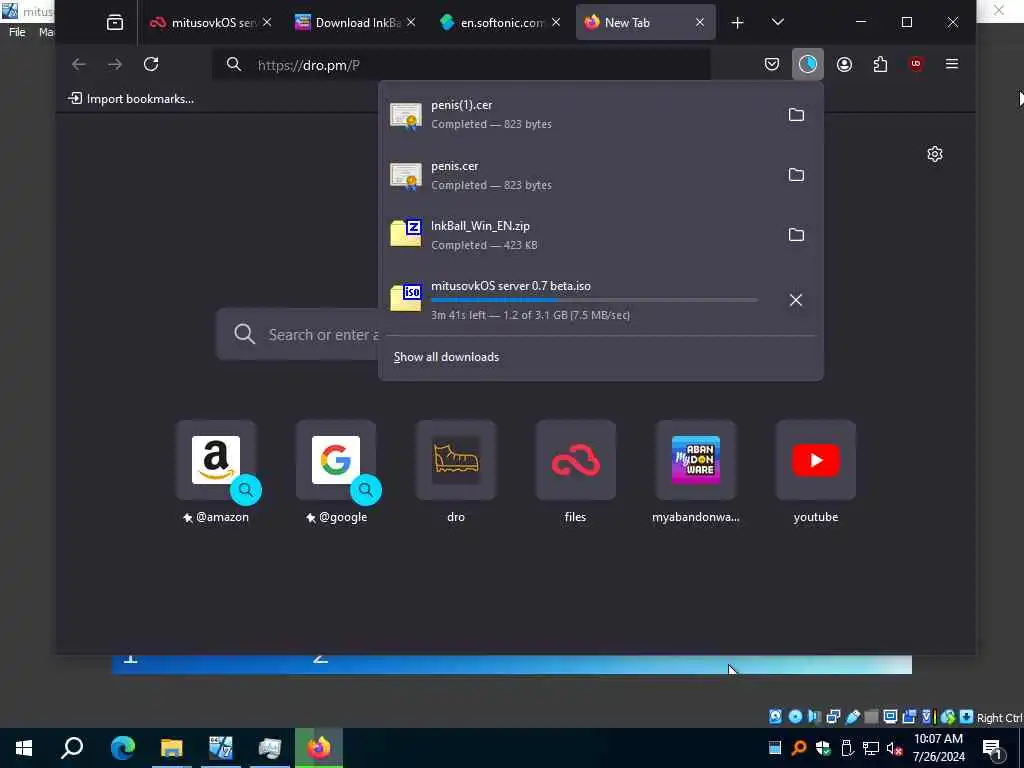Screen dimensions: 1024x768
Task: Click the iso download progress bar
Action: click(x=594, y=300)
